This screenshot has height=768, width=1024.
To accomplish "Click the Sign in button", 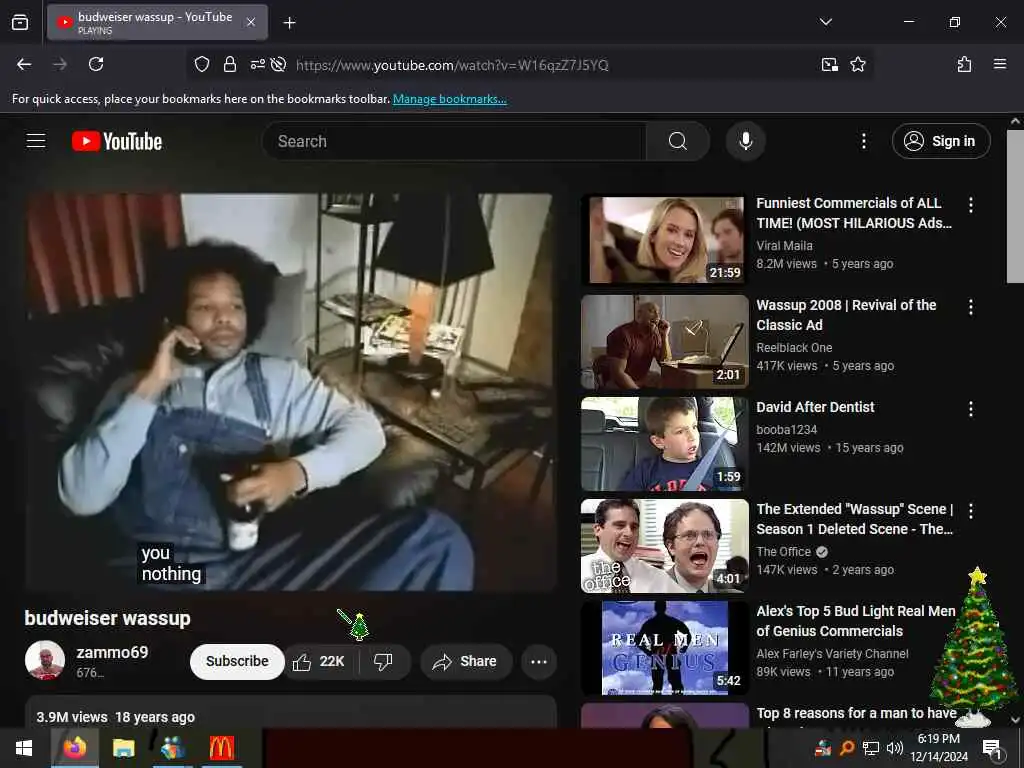I will click(x=940, y=141).
